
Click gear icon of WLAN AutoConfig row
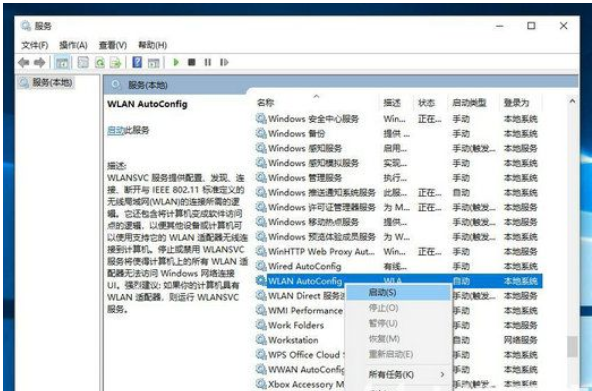tap(261, 281)
